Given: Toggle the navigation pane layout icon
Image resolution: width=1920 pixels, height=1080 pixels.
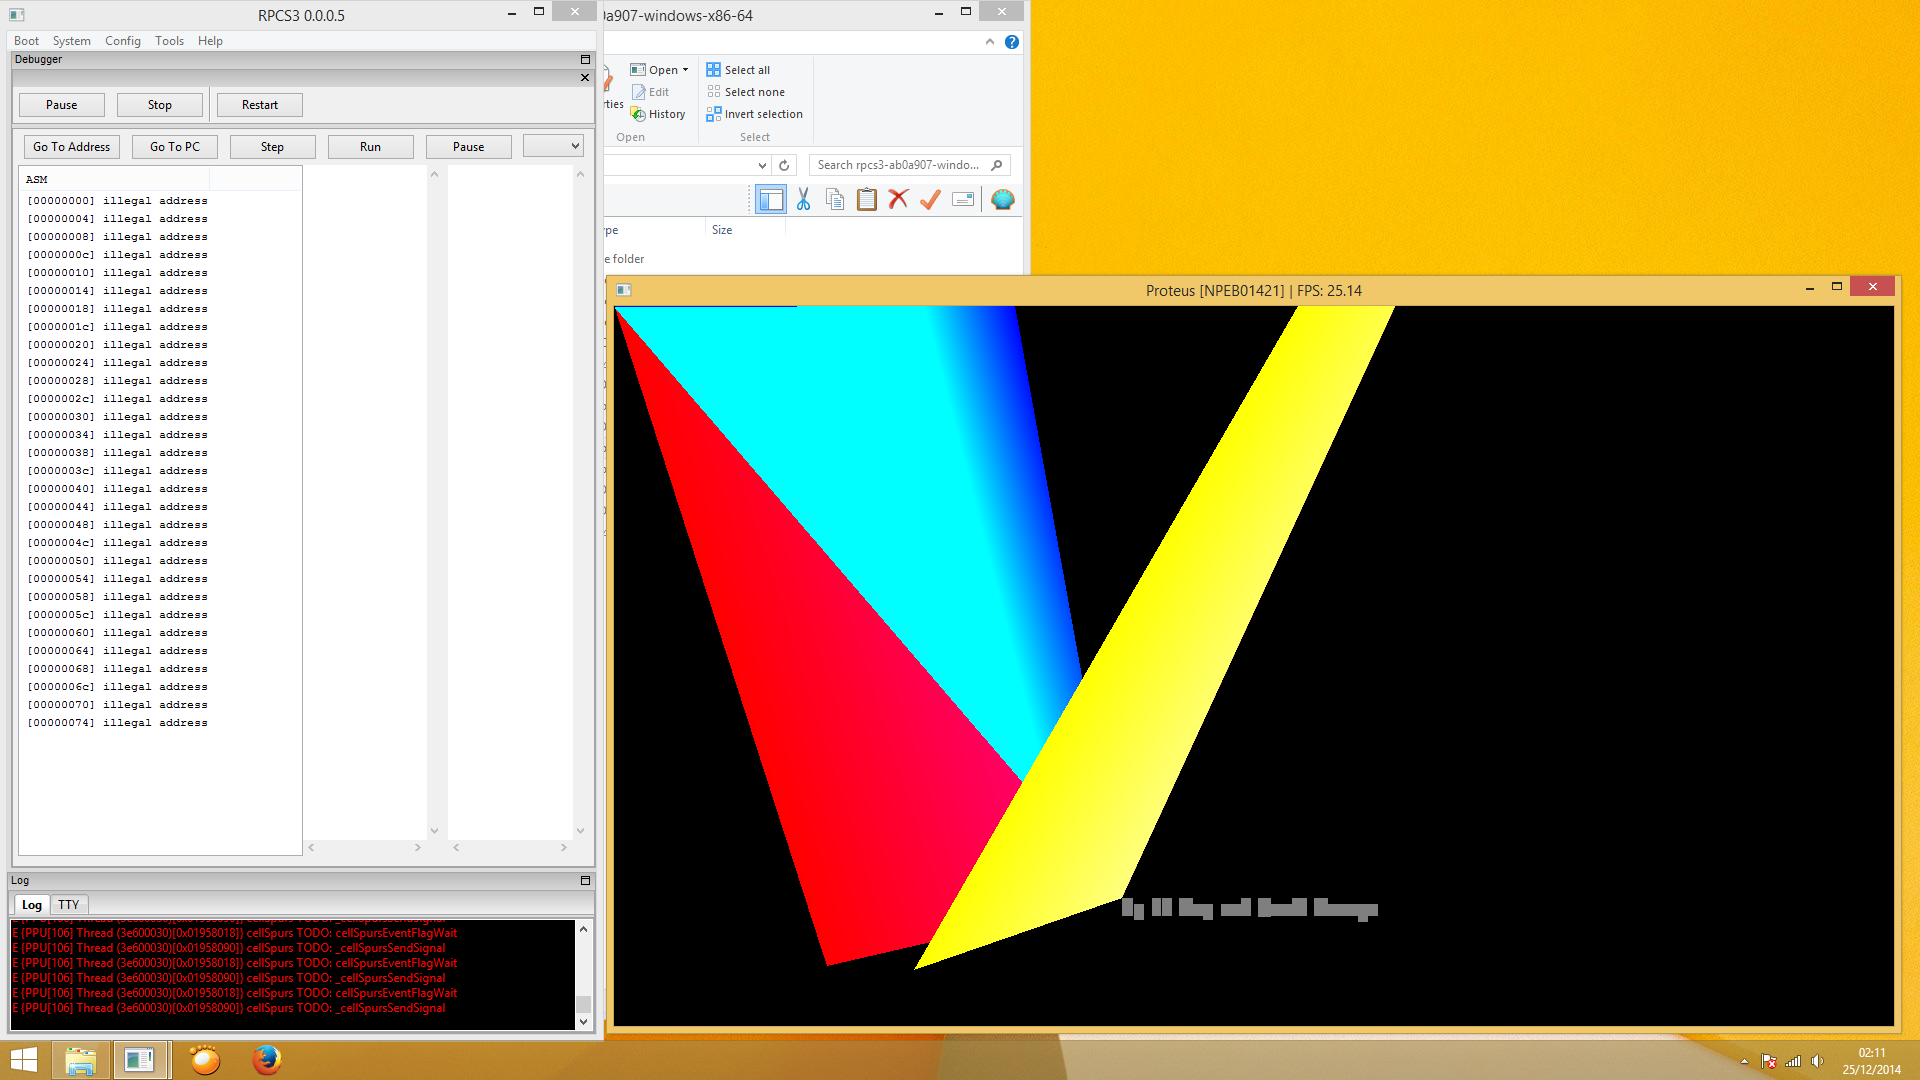Looking at the screenshot, I should 771,200.
